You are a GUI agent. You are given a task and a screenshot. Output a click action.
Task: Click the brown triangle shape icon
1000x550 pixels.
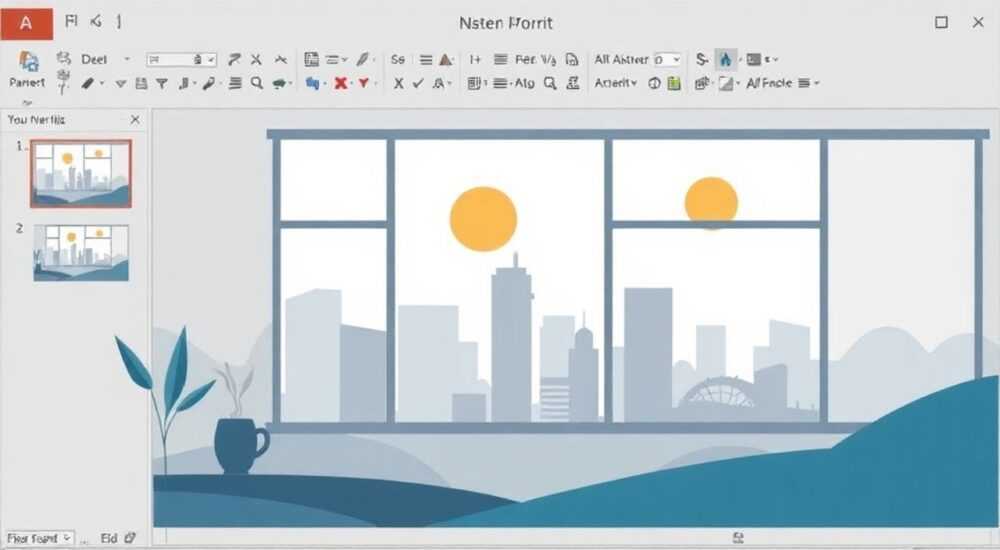(446, 60)
